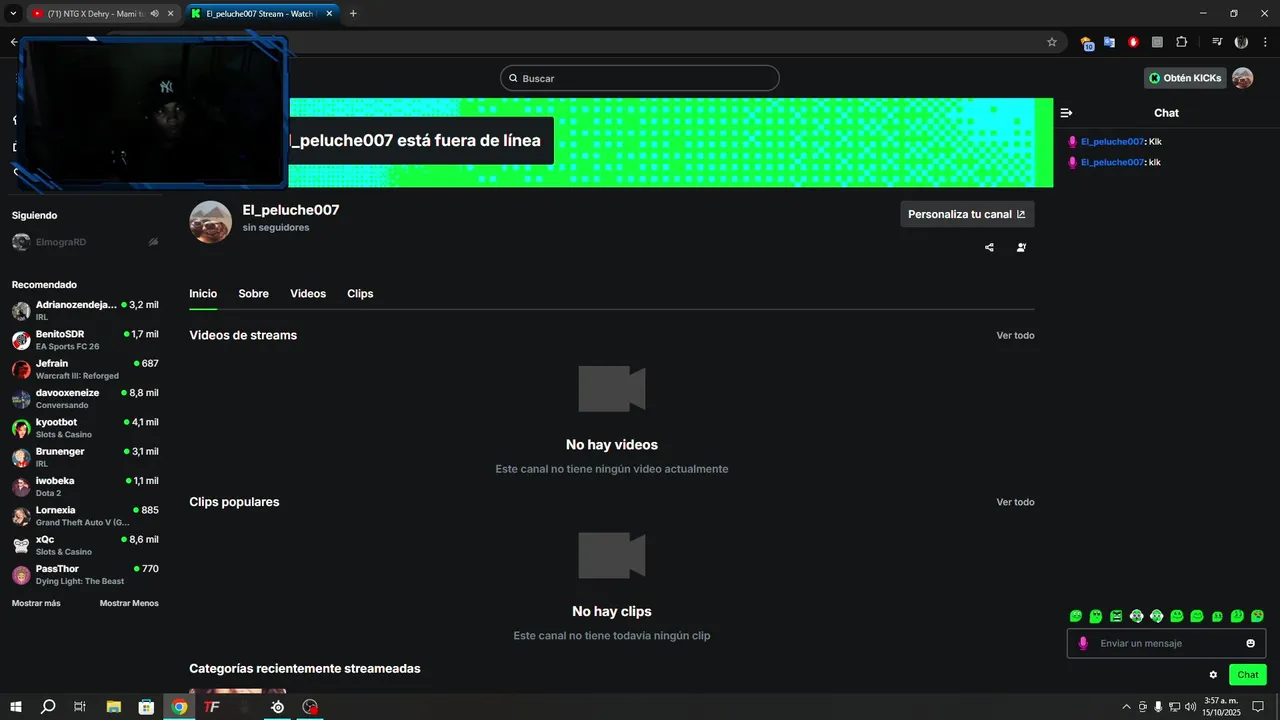Open the SteelSeries app on the taskbar
The image size is (1280, 720).
[x=277, y=707]
